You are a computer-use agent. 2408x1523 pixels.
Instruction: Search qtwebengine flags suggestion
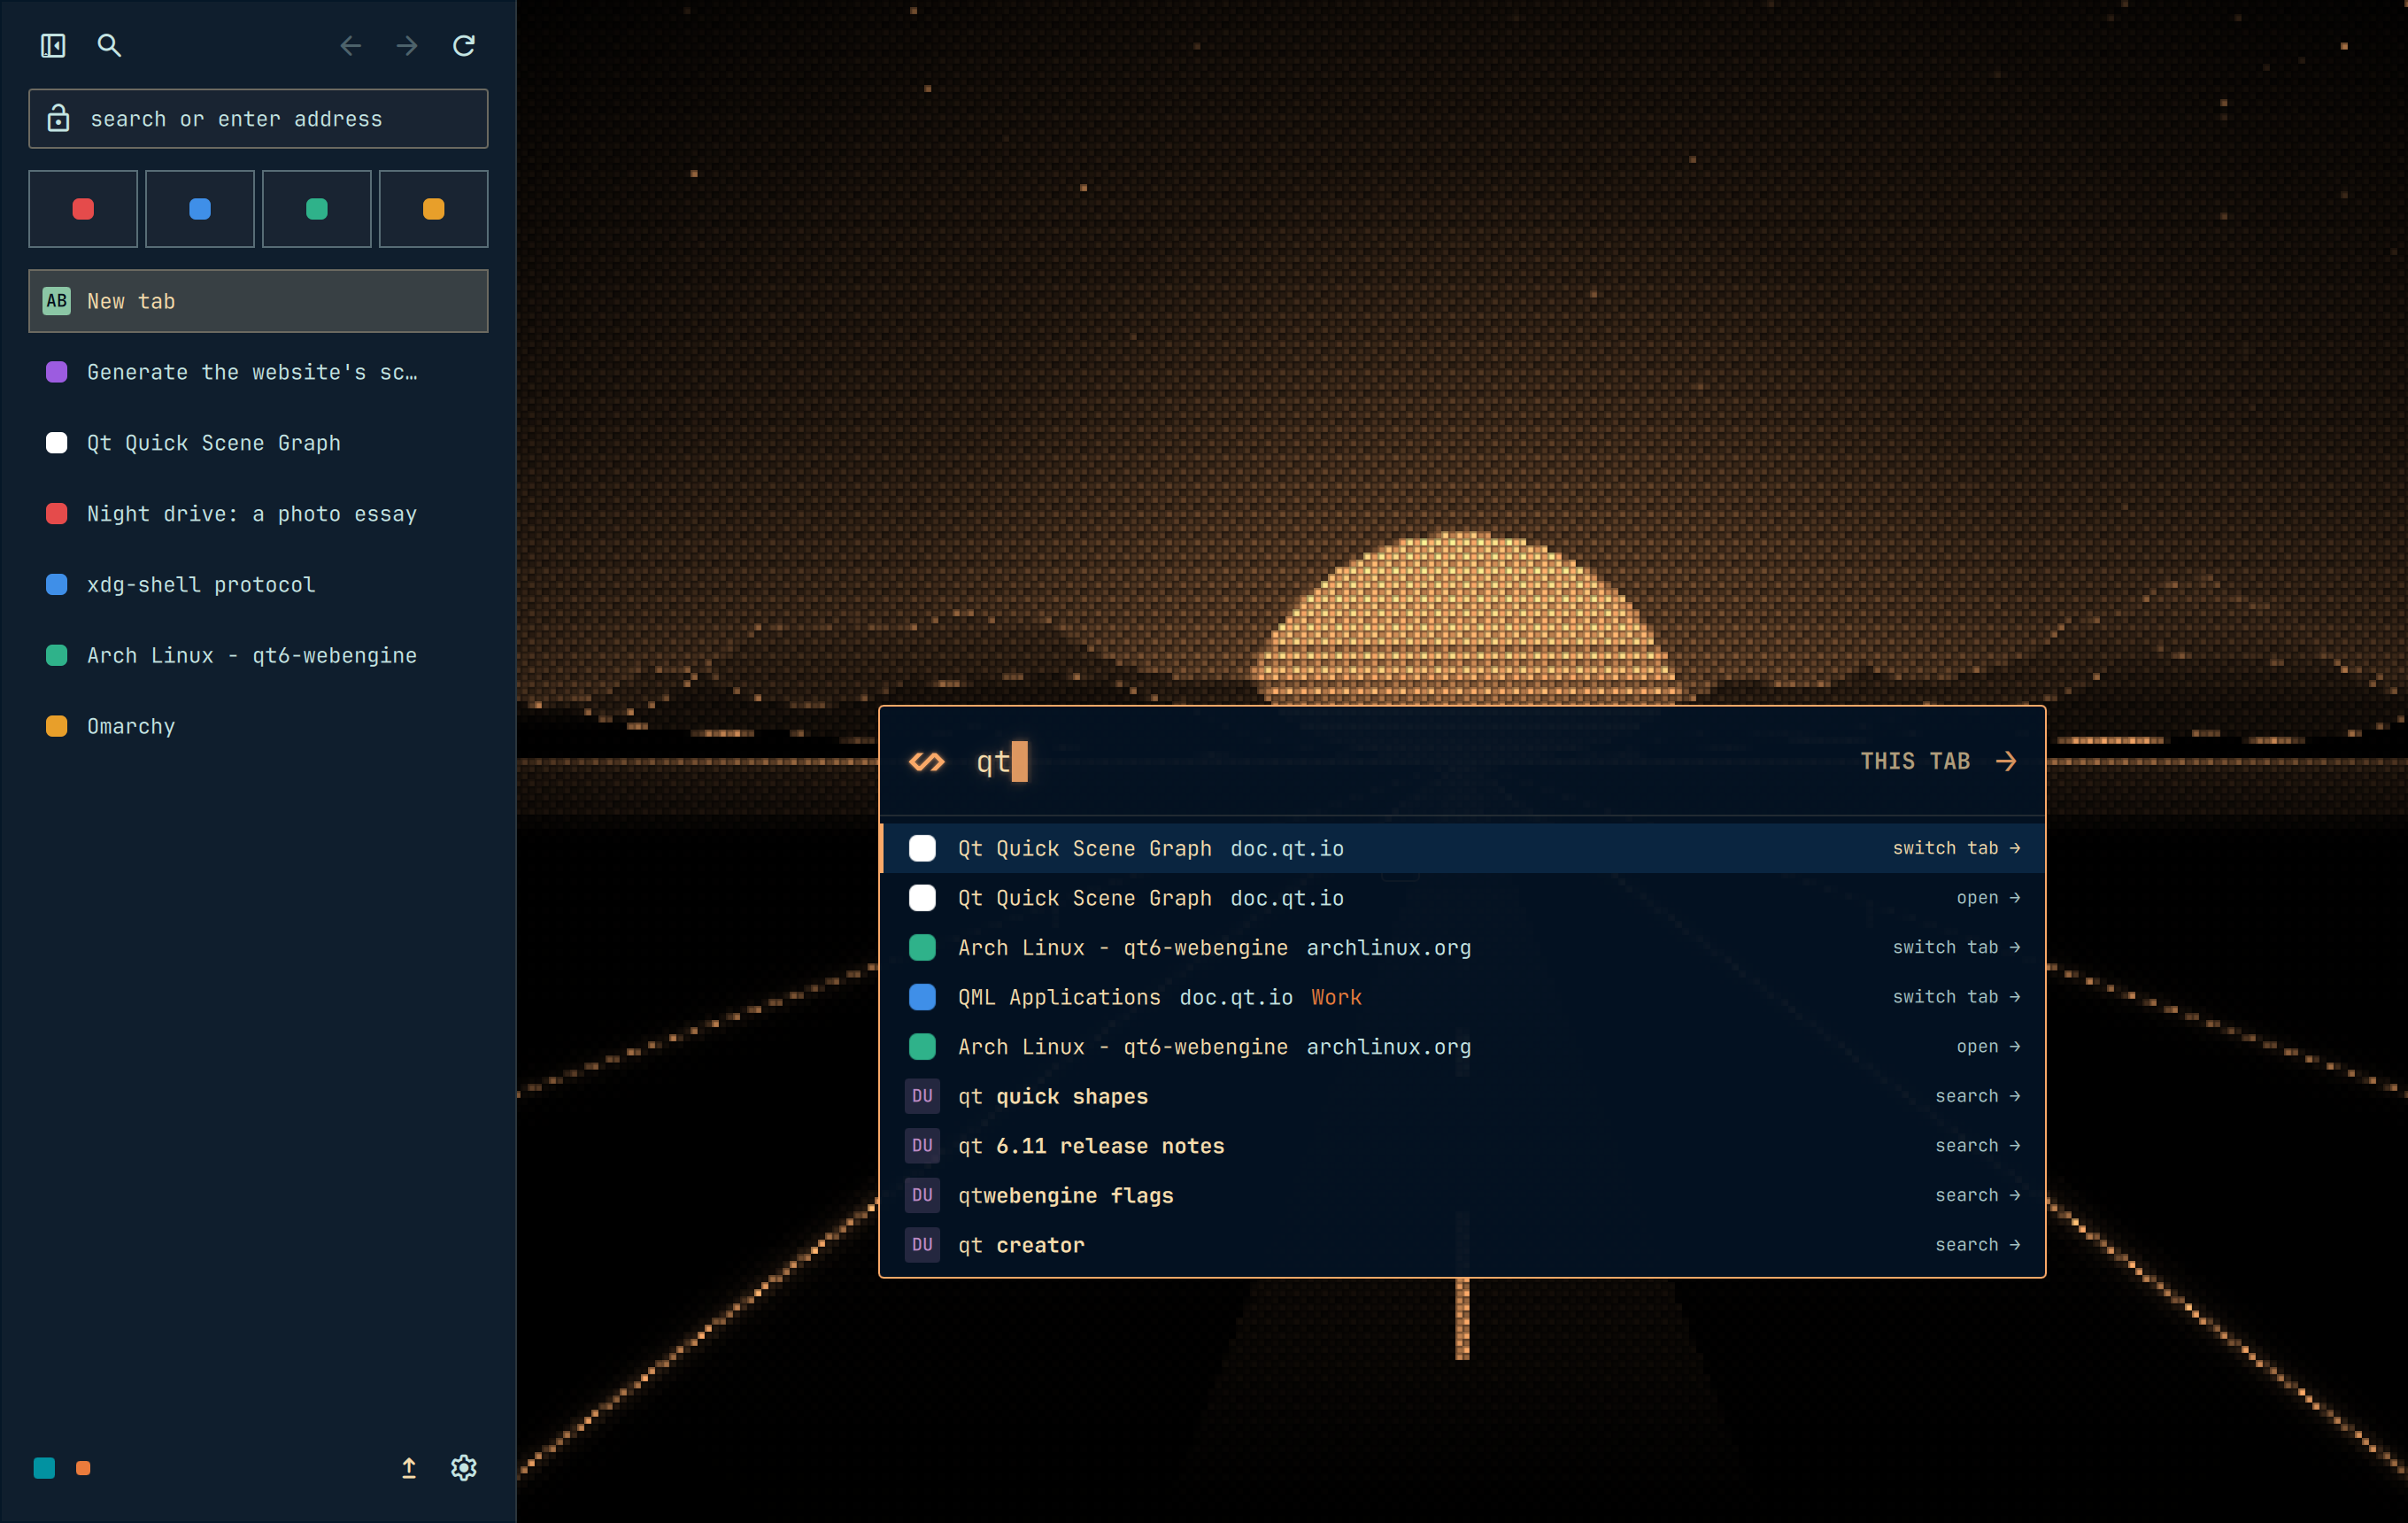(x=1462, y=1196)
